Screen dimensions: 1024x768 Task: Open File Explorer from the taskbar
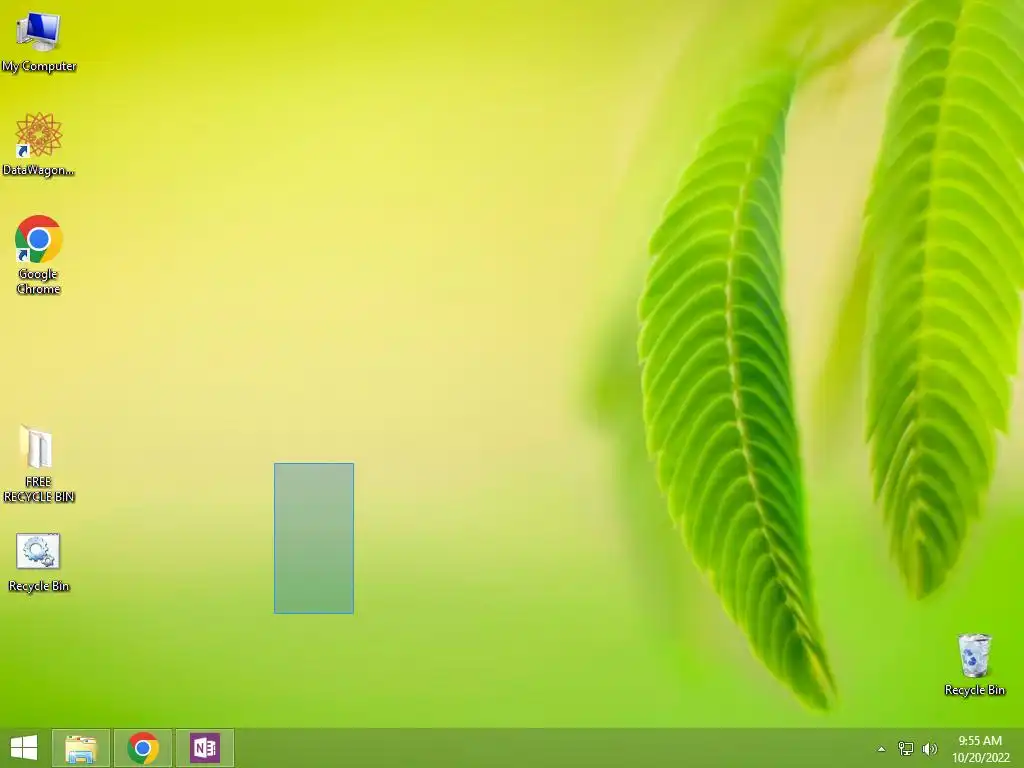tap(81, 748)
